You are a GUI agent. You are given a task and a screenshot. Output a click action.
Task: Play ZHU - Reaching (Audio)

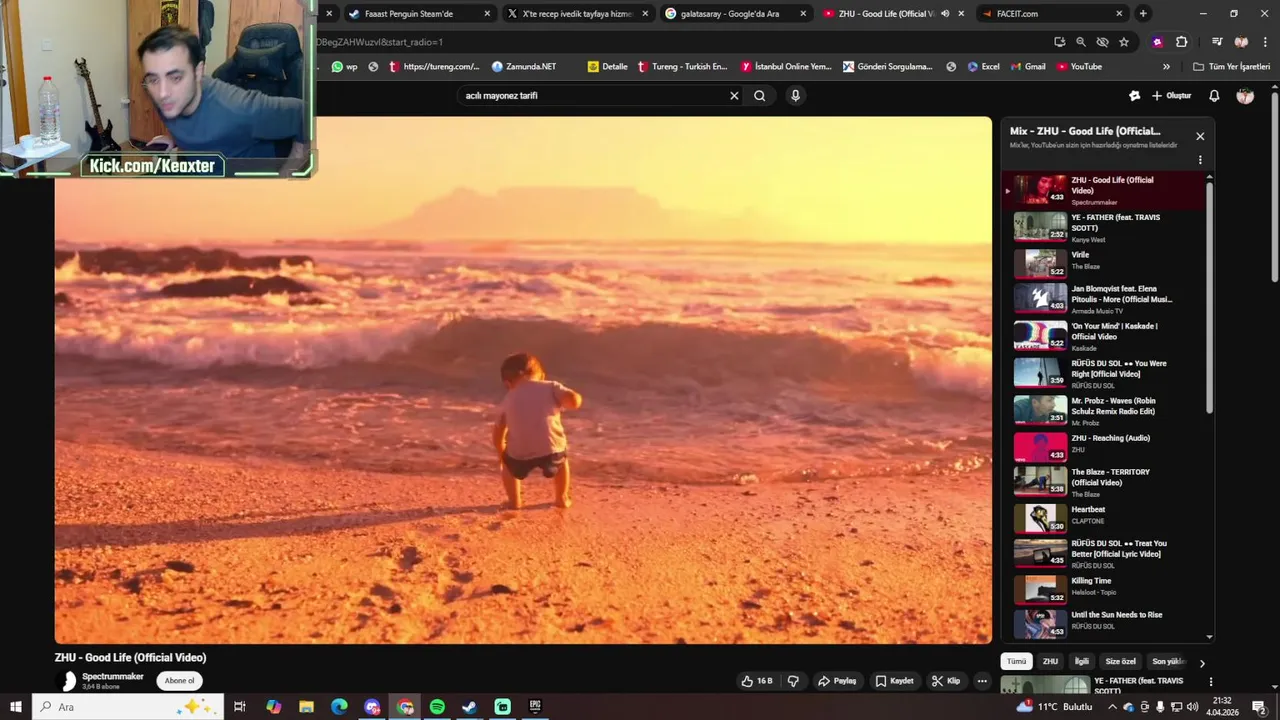pyautogui.click(x=1105, y=446)
